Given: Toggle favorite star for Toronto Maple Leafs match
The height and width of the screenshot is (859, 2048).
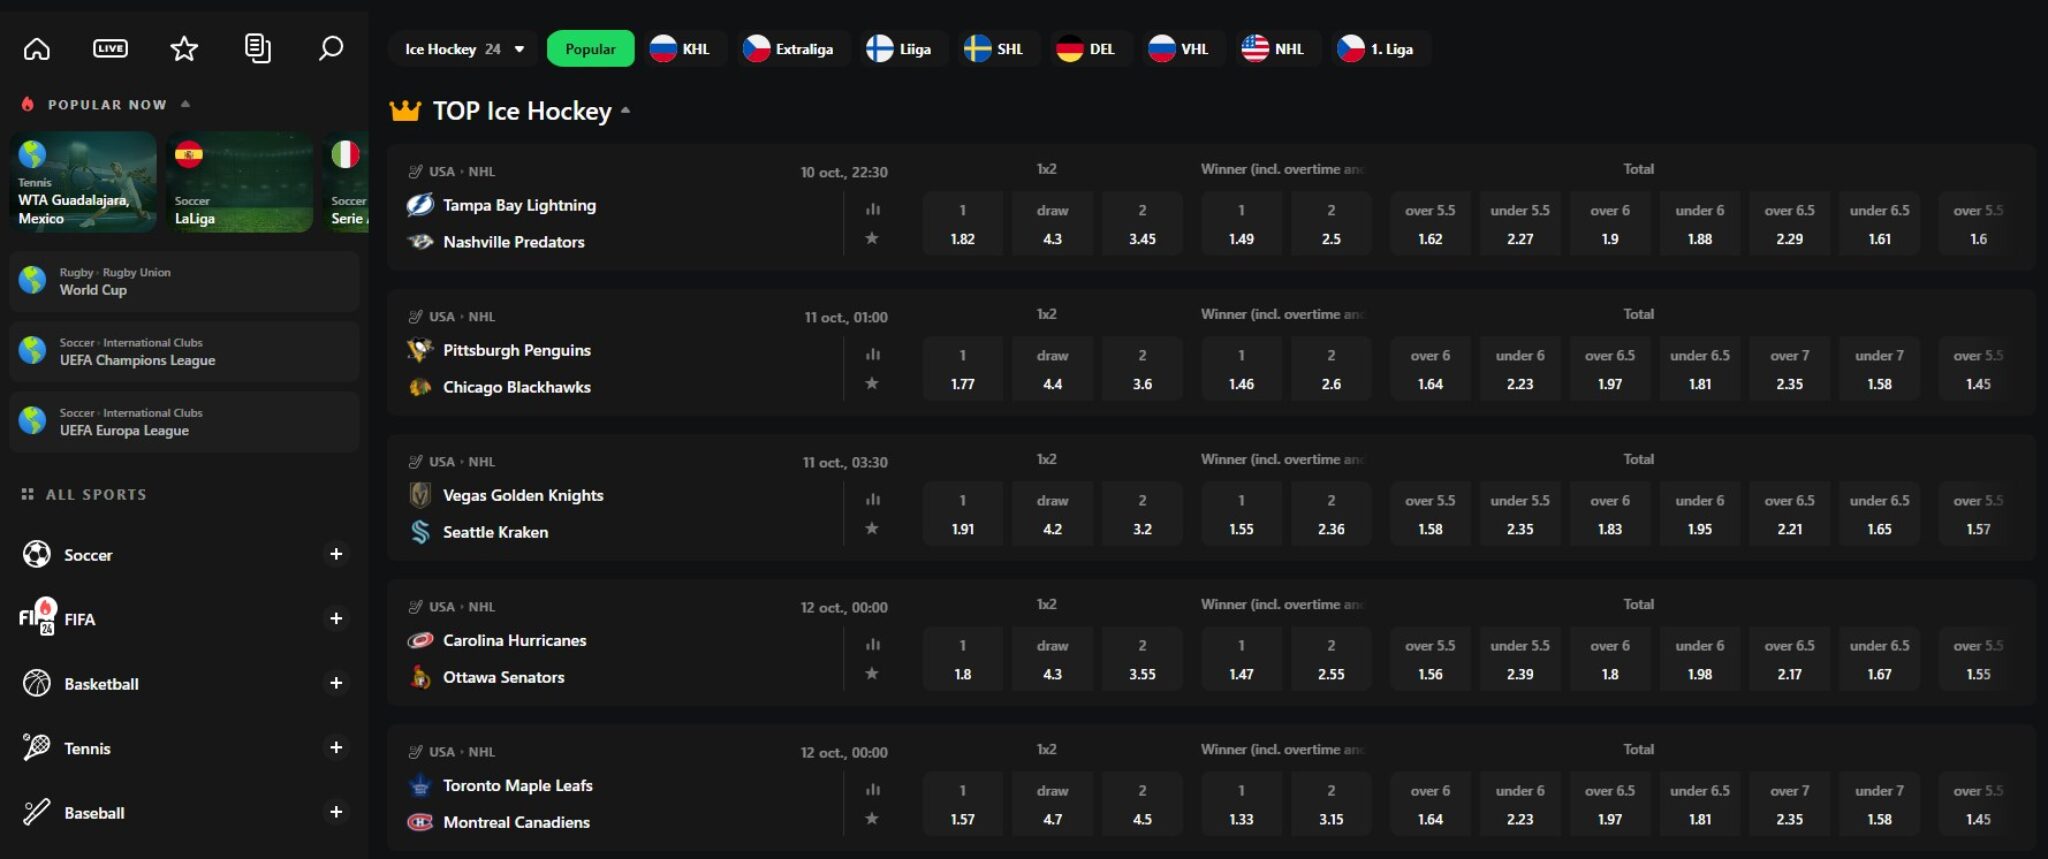Looking at the screenshot, I should point(872,818).
